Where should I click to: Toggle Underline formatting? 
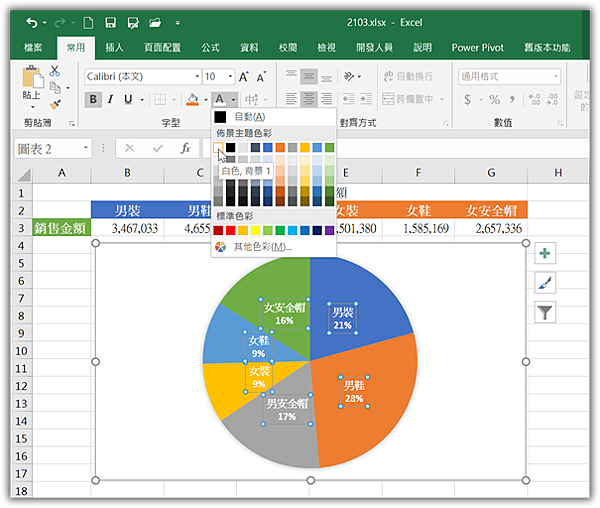coord(127,99)
